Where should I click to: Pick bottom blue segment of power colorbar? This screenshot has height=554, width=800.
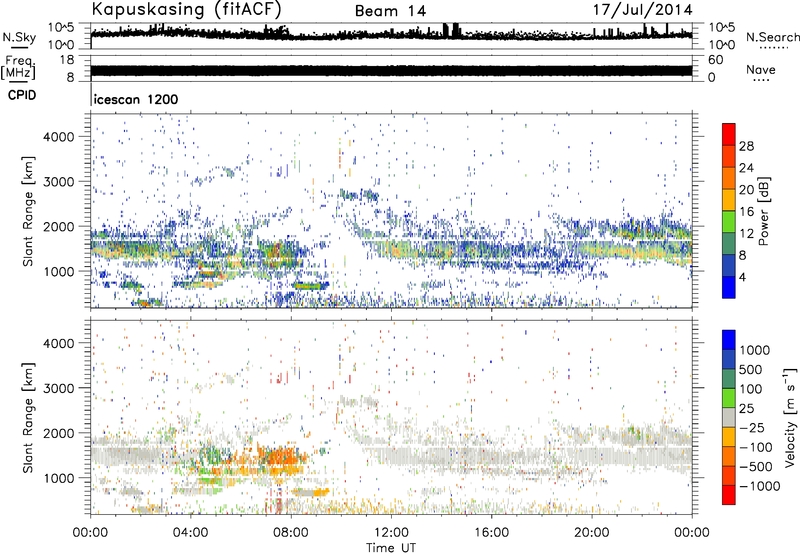click(729, 287)
